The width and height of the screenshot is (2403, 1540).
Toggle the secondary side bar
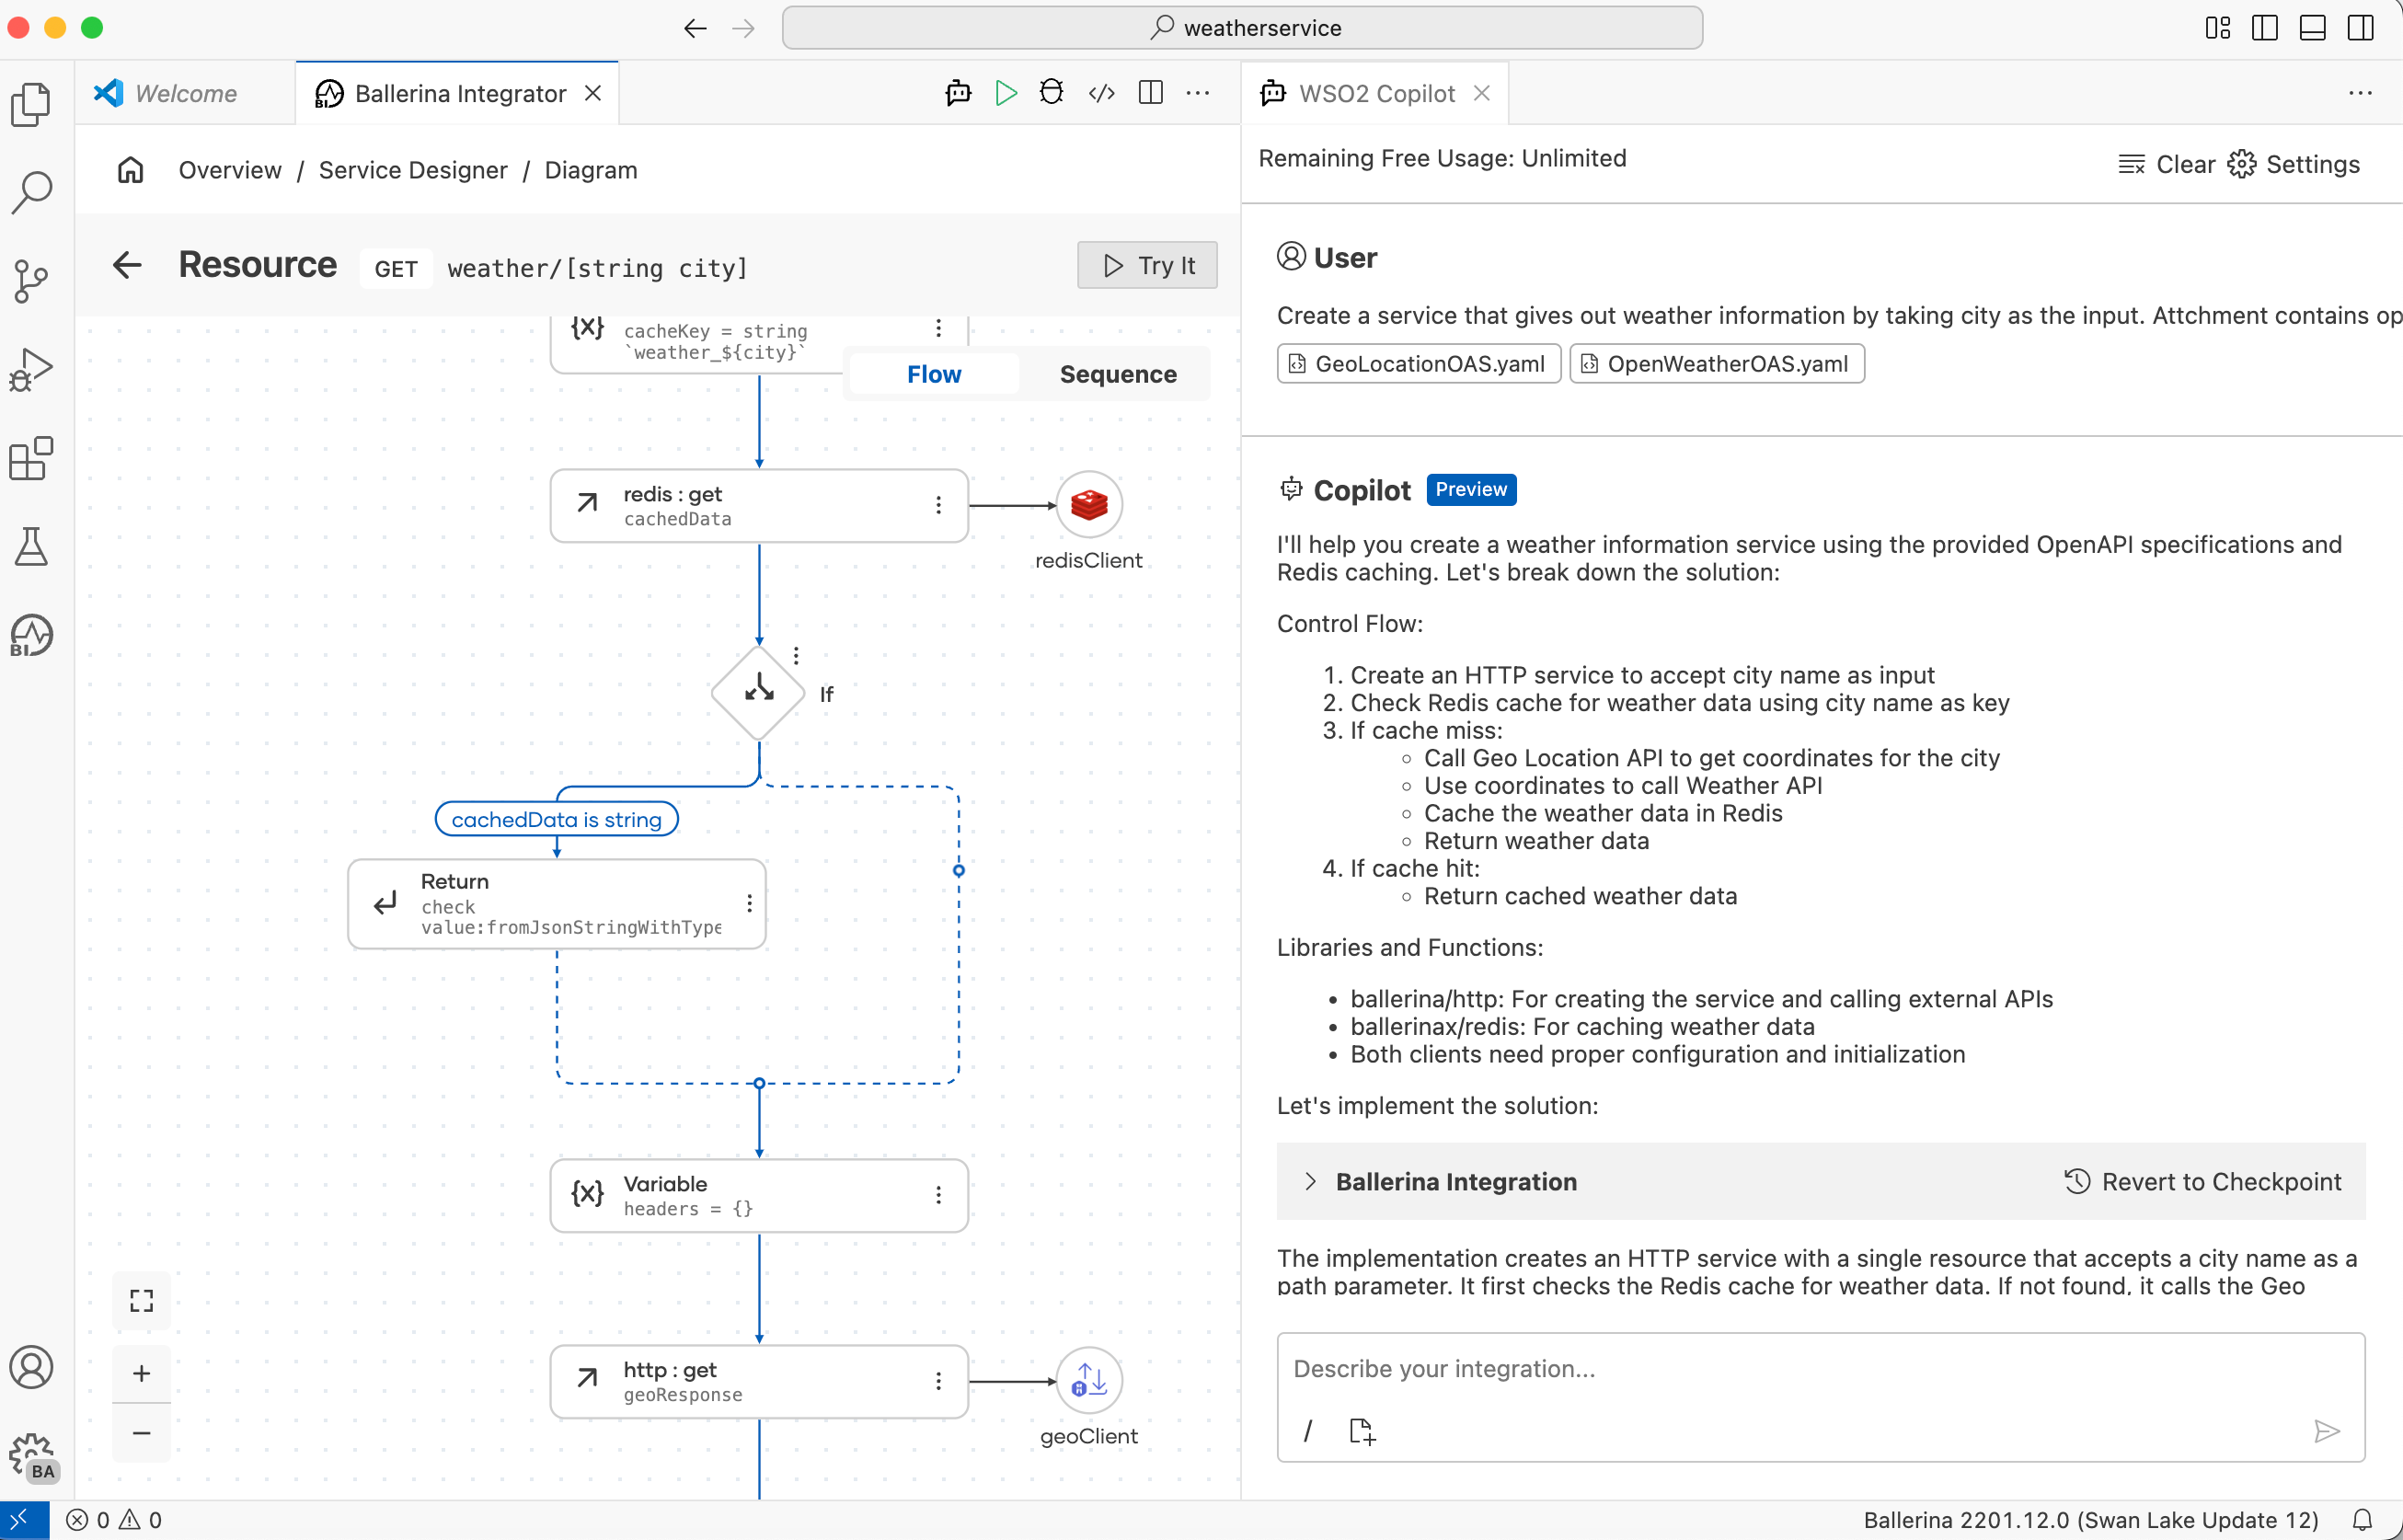(x=2361, y=28)
